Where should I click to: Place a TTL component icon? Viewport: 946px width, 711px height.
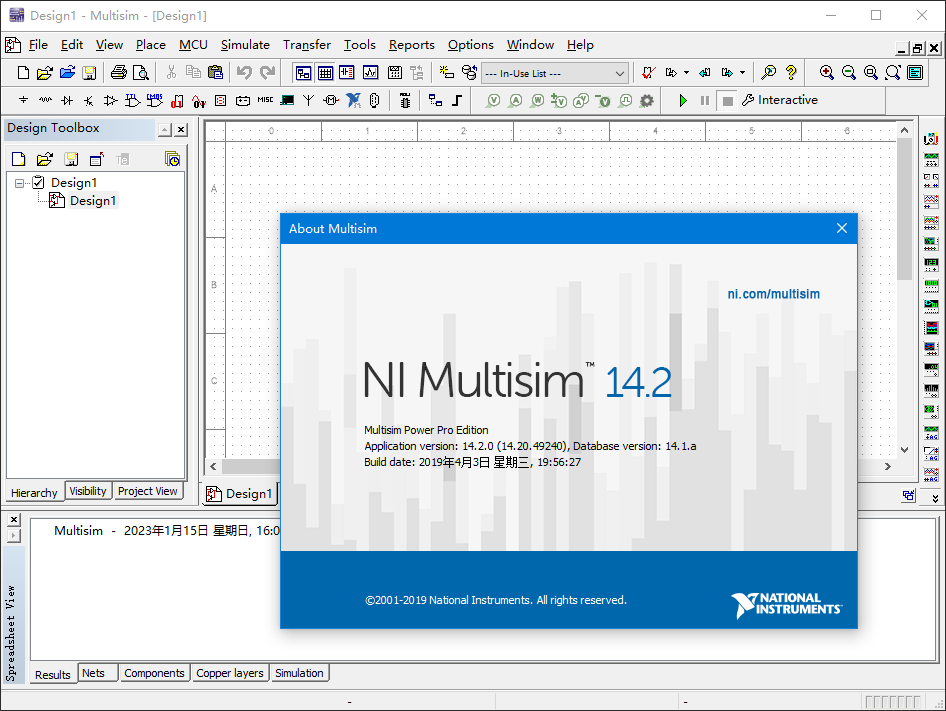[132, 100]
